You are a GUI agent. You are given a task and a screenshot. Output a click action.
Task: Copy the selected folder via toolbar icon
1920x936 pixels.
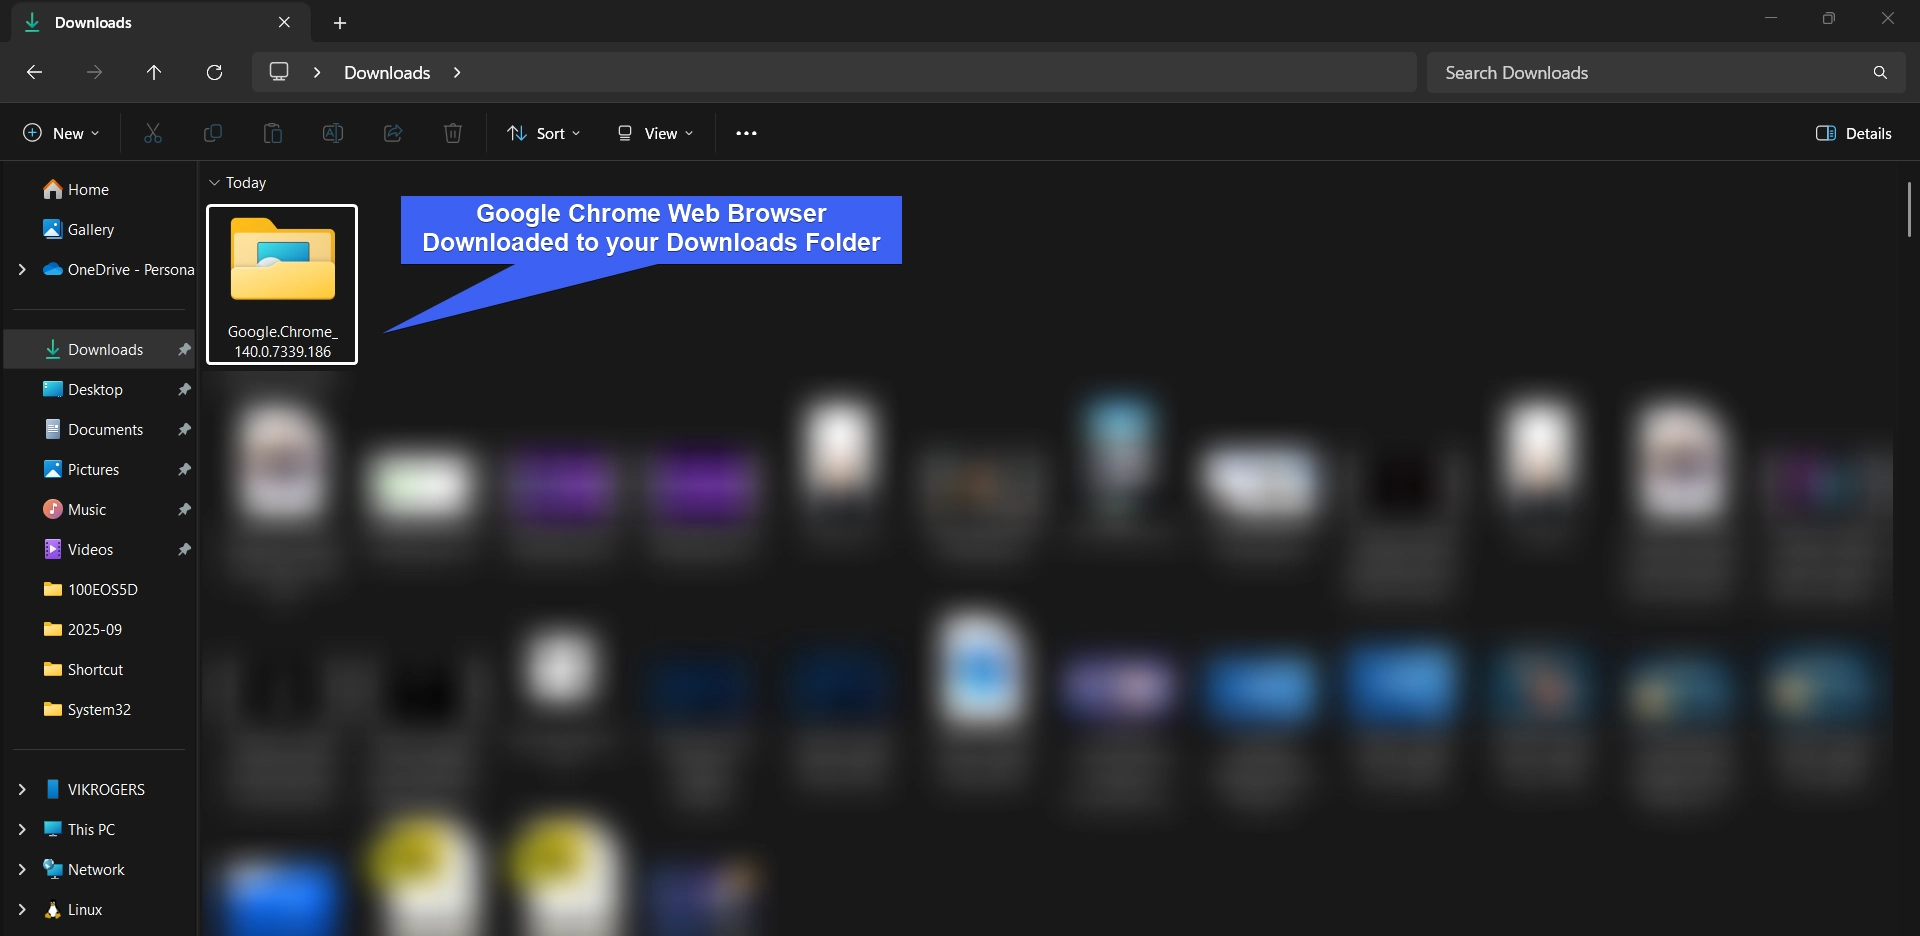pos(212,132)
